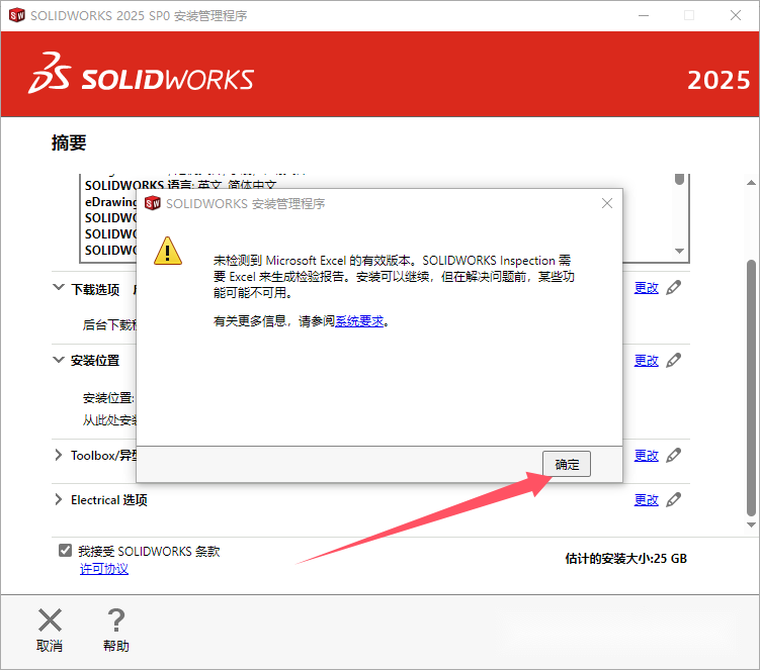Click the 取消 X icon at bottom
Image resolution: width=760 pixels, height=670 pixels.
pos(49,620)
